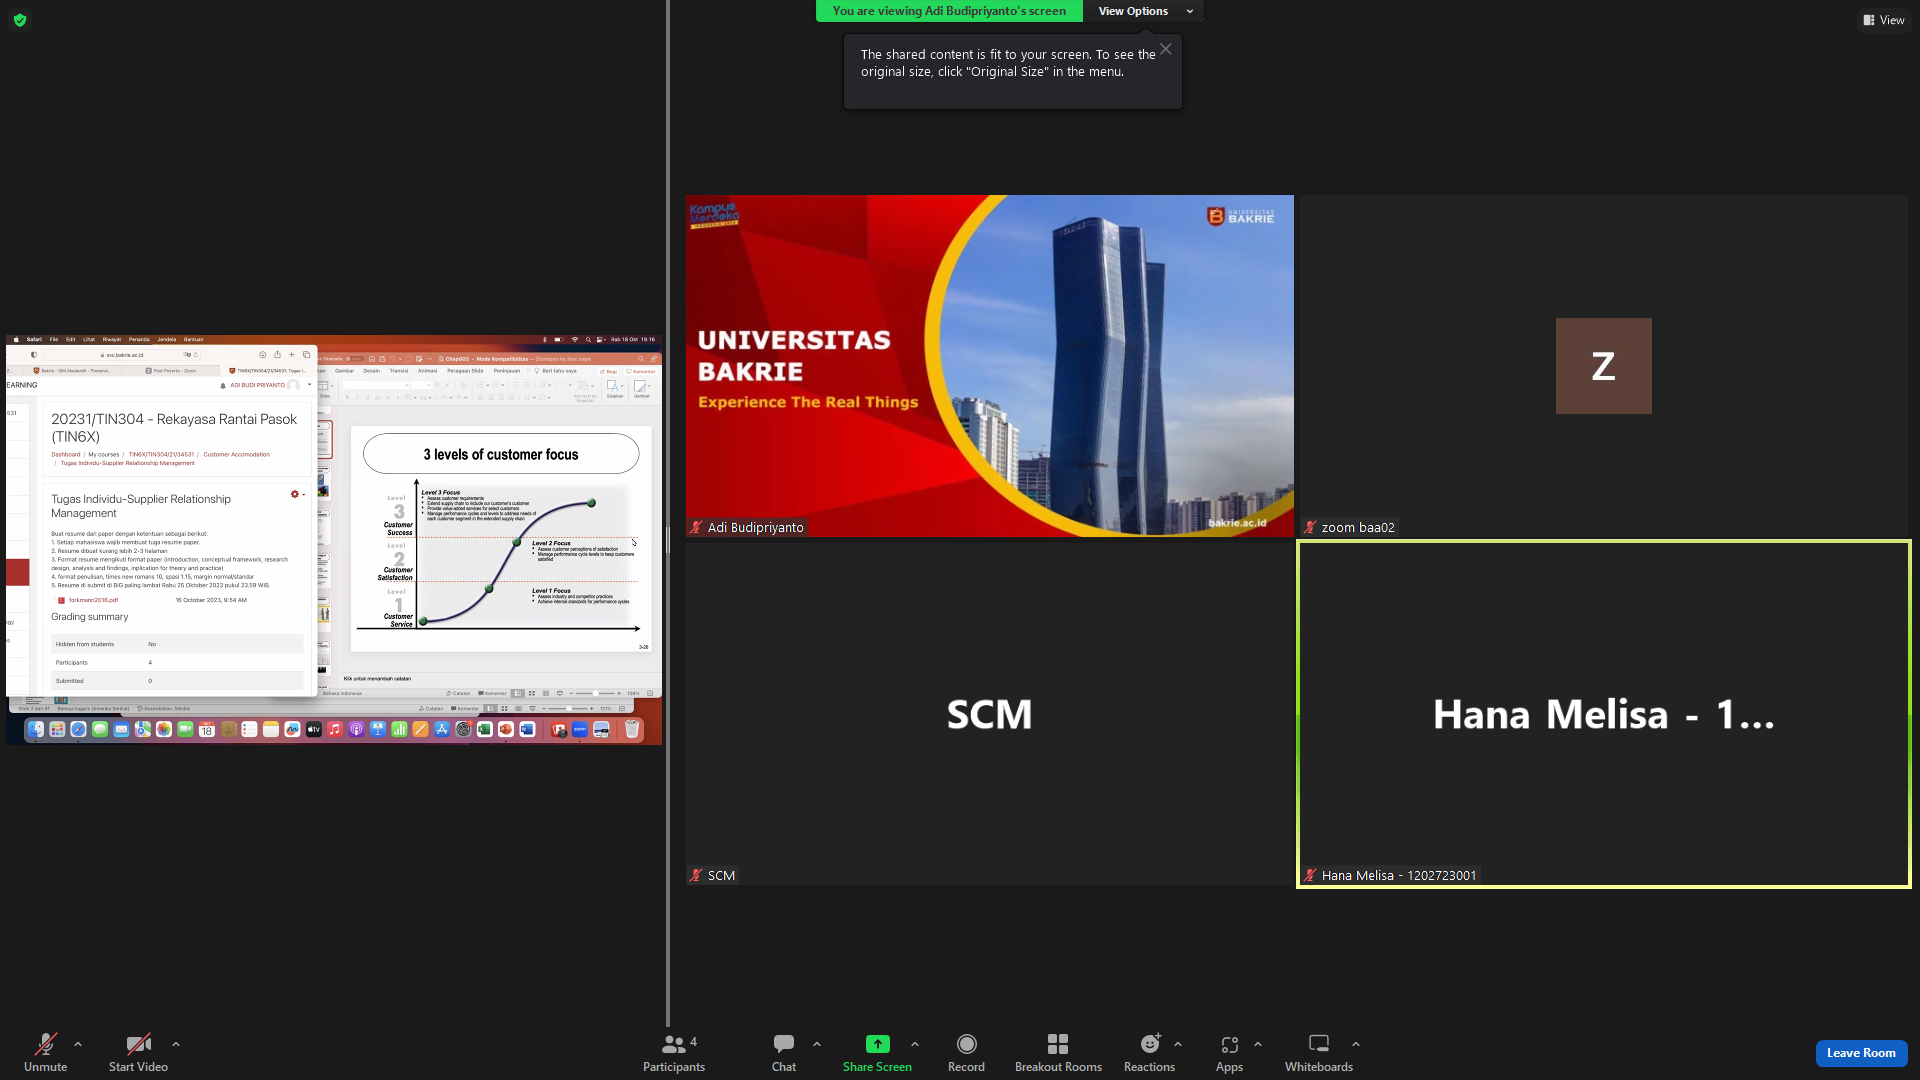Select Adi Budipriyanto's video tile
This screenshot has width=1920, height=1080.
990,366
